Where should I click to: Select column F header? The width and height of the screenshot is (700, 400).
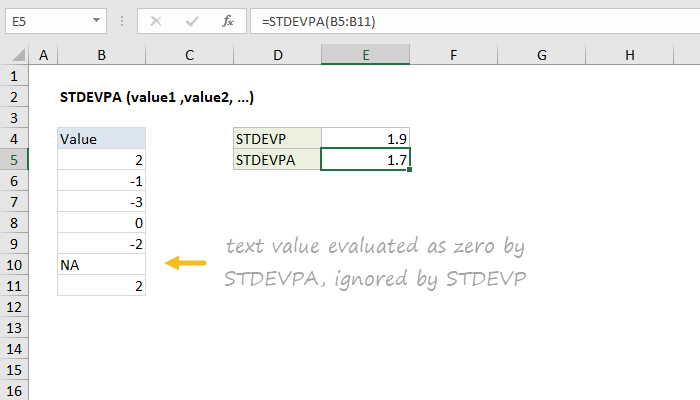453,55
